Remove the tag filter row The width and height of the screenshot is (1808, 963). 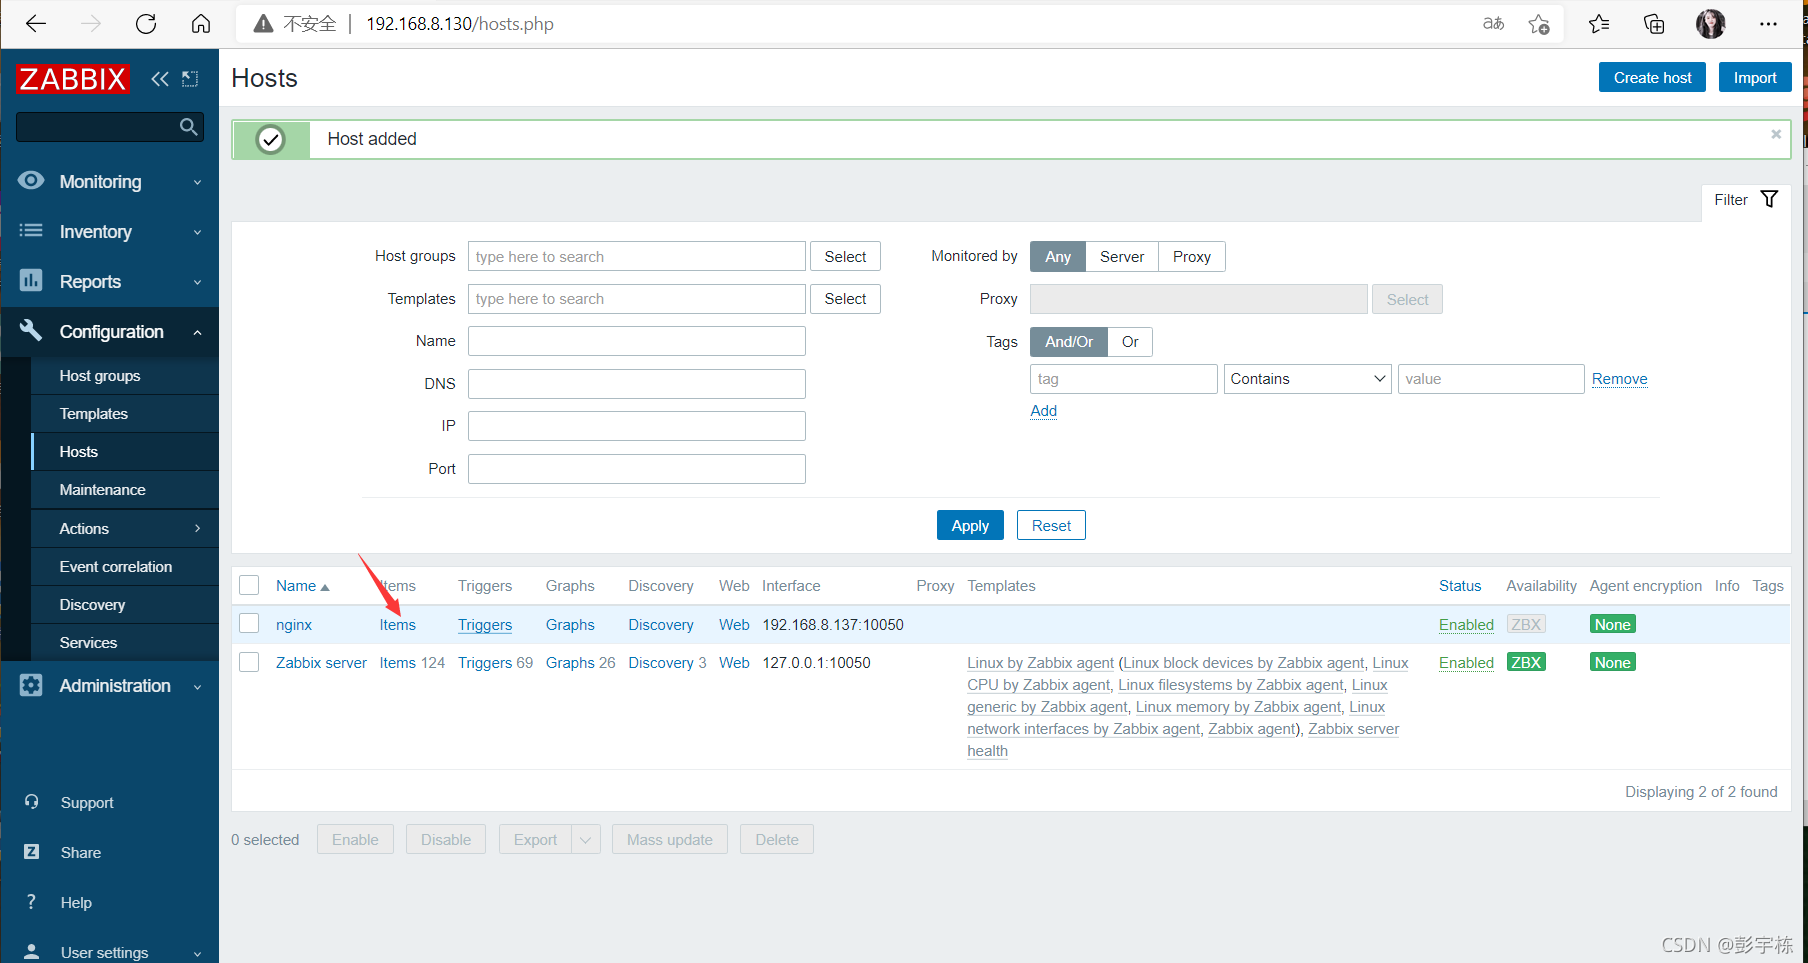pos(1620,379)
